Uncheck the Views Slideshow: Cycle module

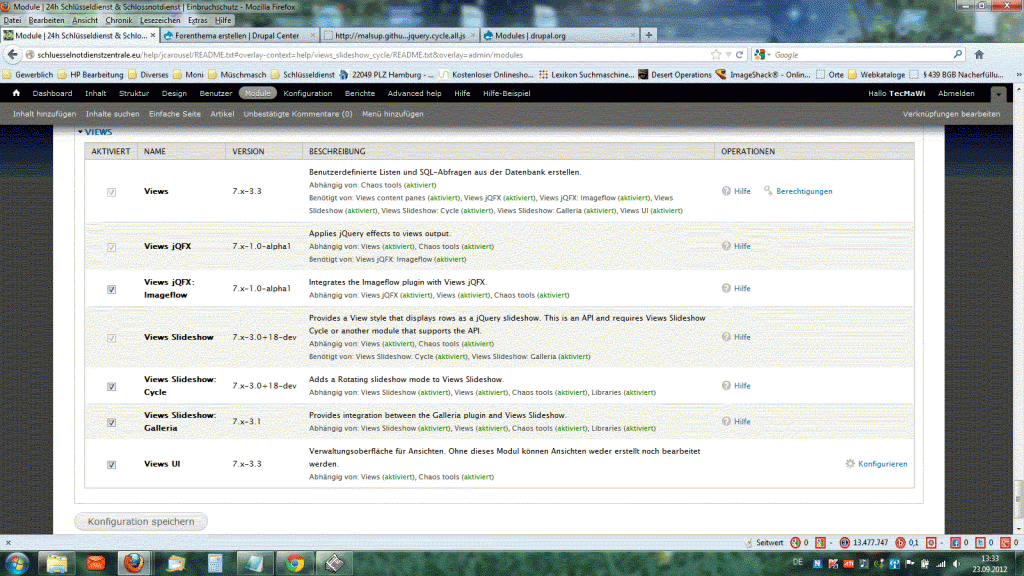pyautogui.click(x=111, y=386)
